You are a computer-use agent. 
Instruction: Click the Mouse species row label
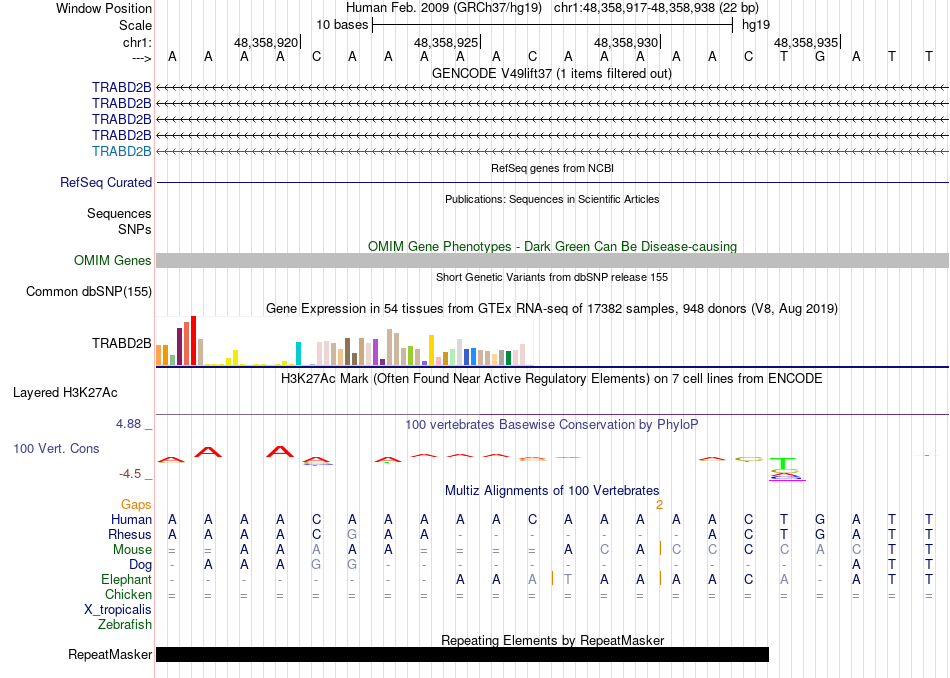tap(132, 550)
